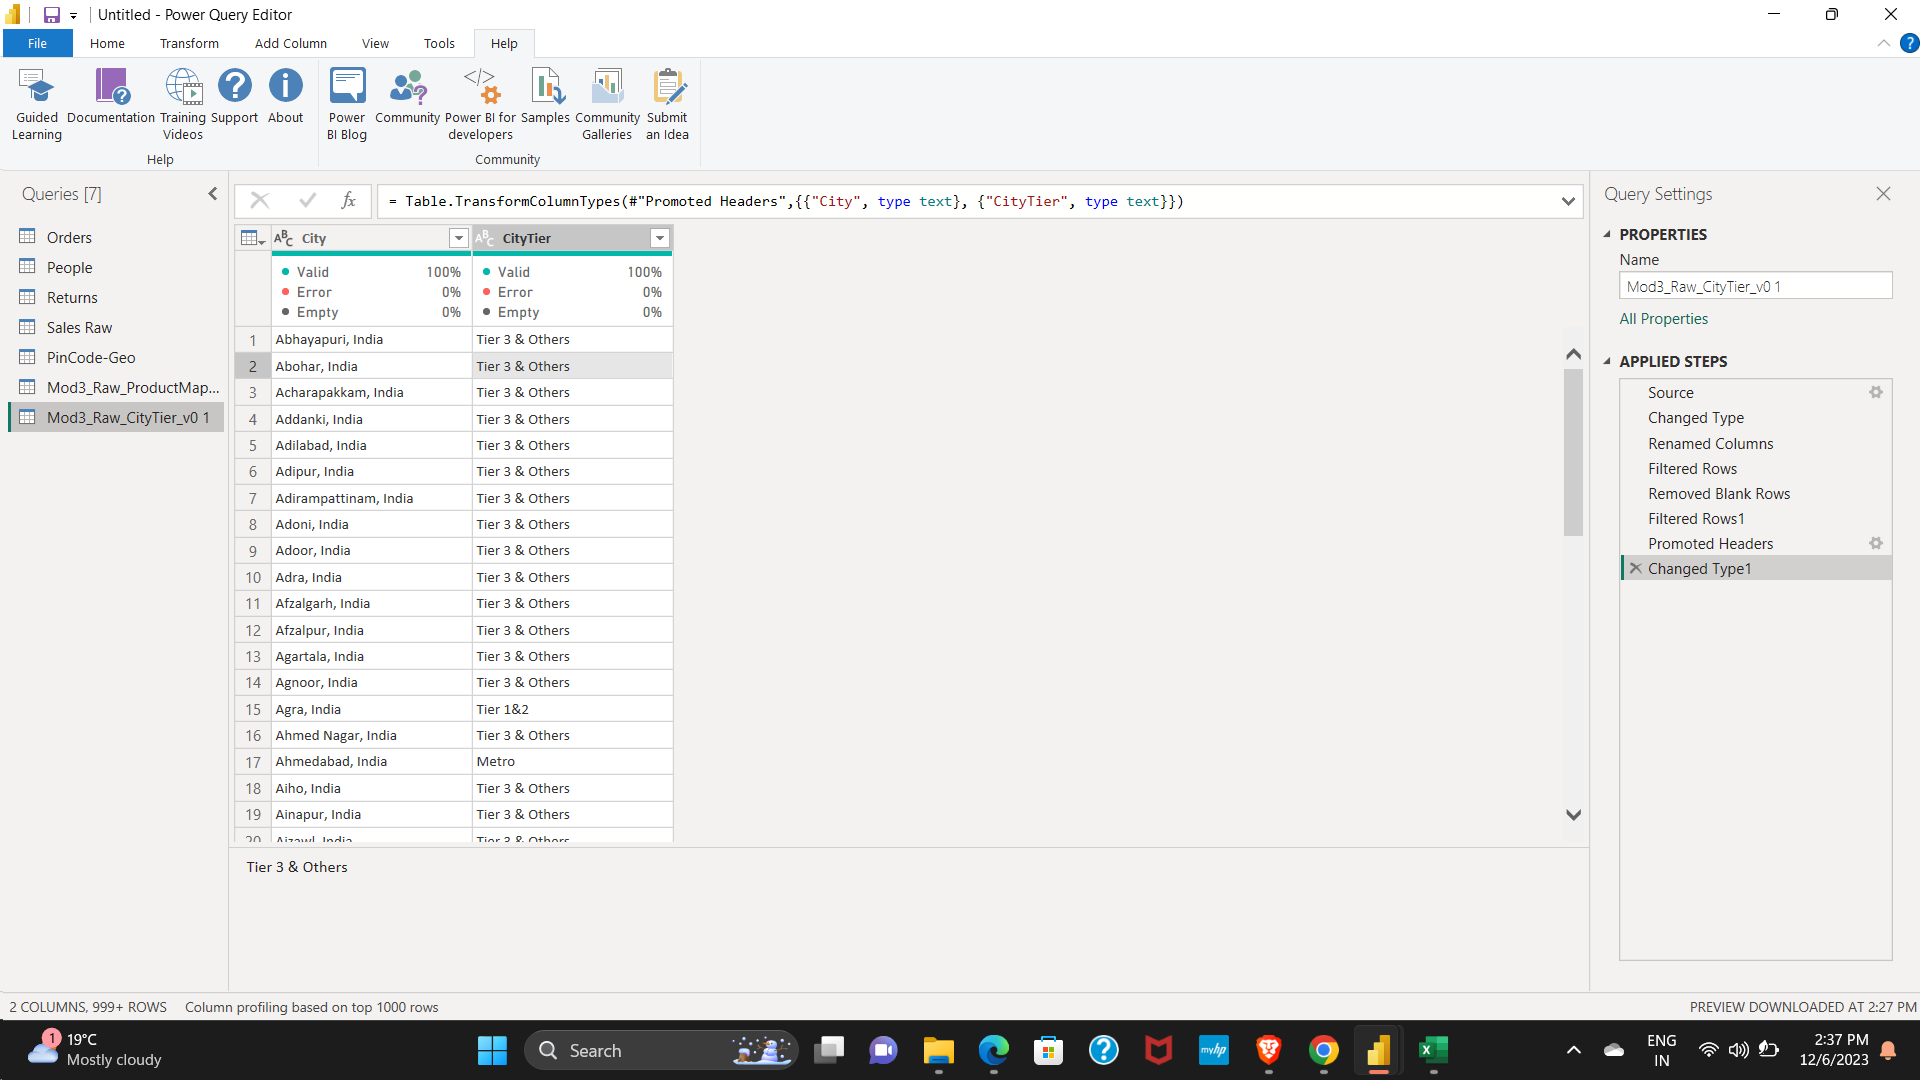1920x1080 pixels.
Task: Open the Samples page
Action: (x=545, y=96)
